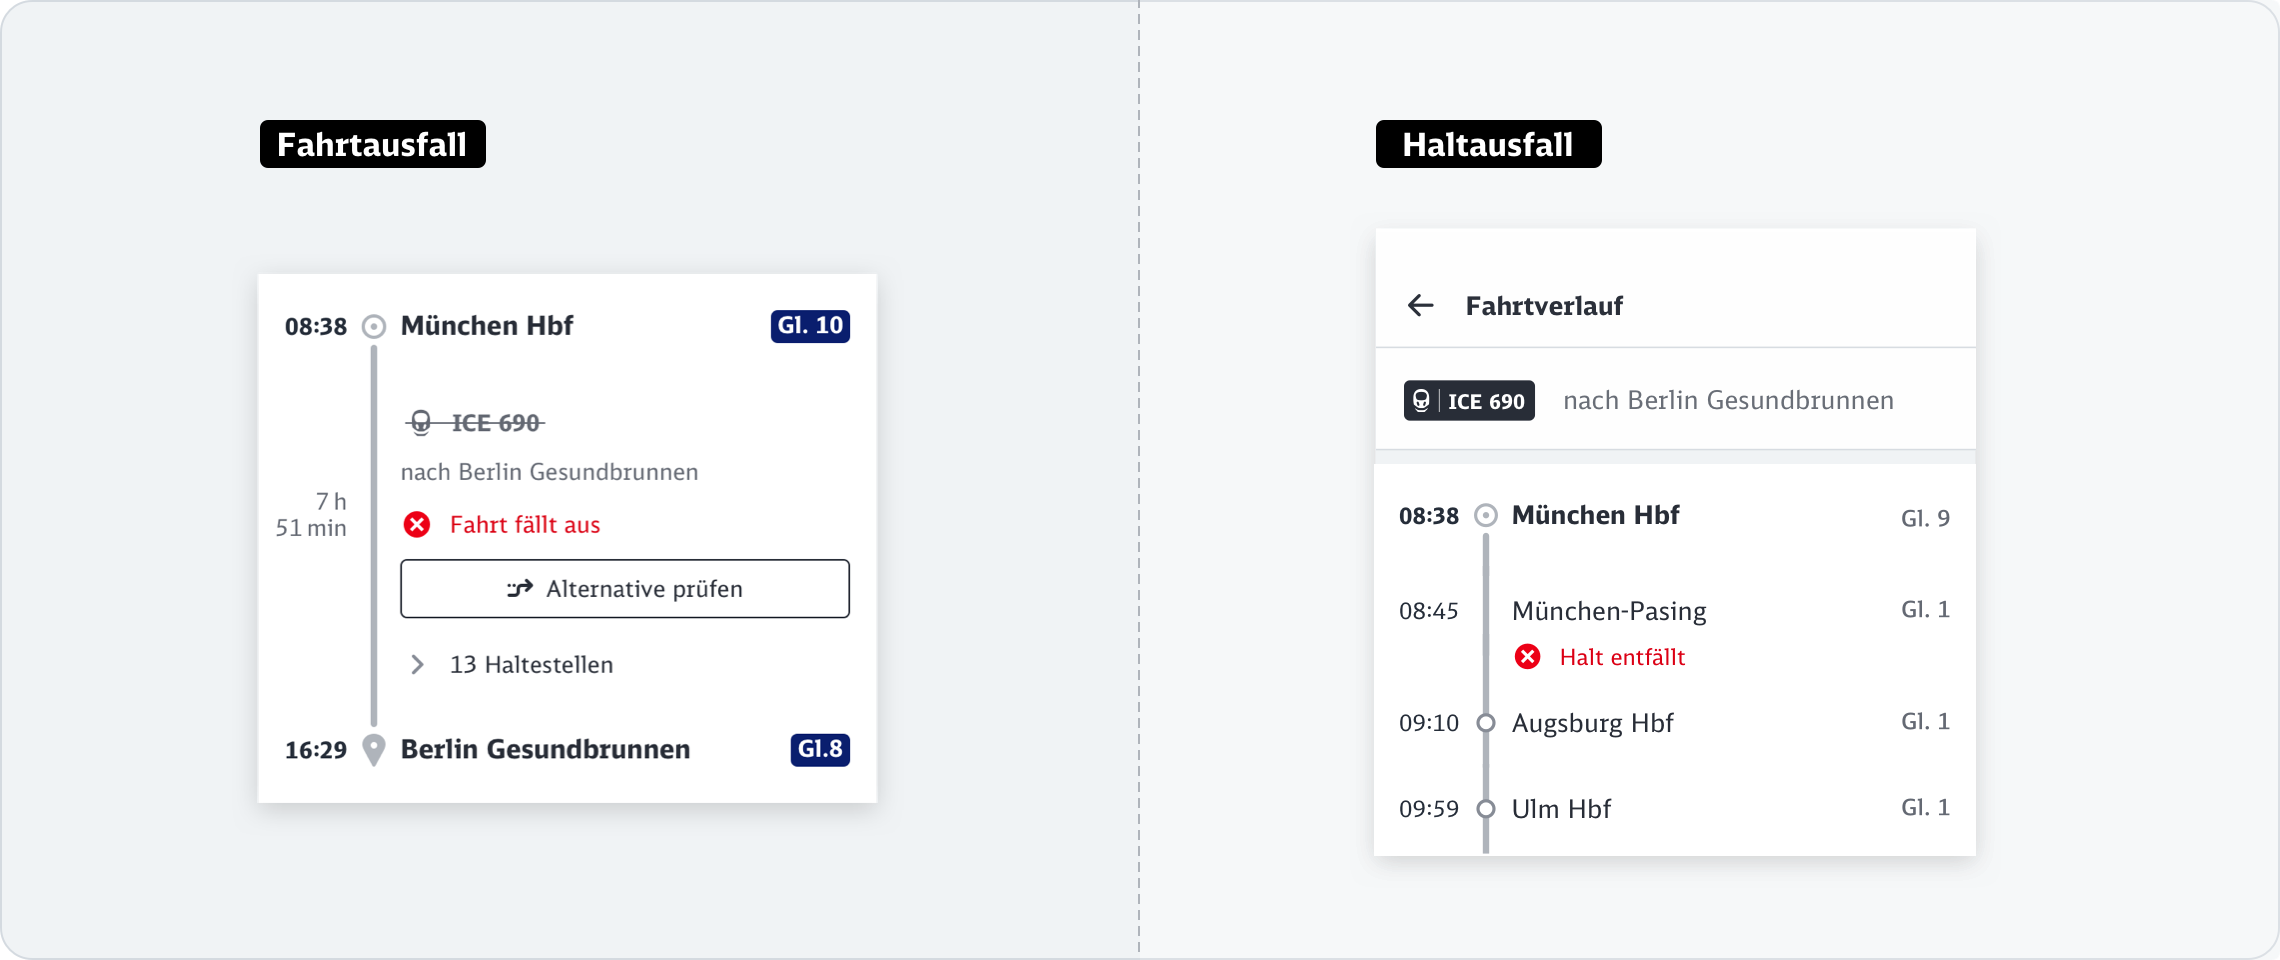Click the red error icon beside Fahrt fällt aus
Screen dimensions: 2280x960
click(x=417, y=525)
